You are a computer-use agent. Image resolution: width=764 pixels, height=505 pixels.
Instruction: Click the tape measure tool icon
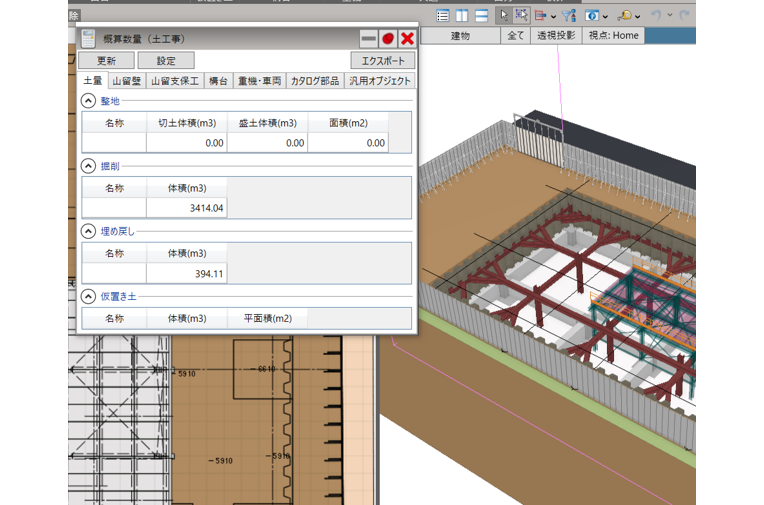(x=625, y=16)
